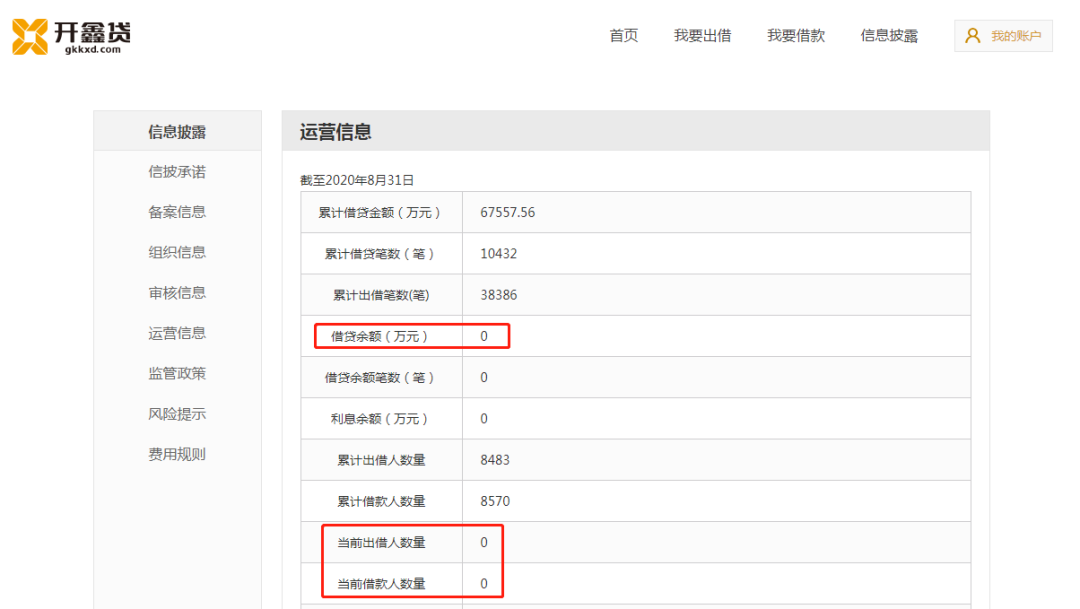Click the 借贷余额（万元） row label
The image size is (1080, 609).
(x=381, y=336)
